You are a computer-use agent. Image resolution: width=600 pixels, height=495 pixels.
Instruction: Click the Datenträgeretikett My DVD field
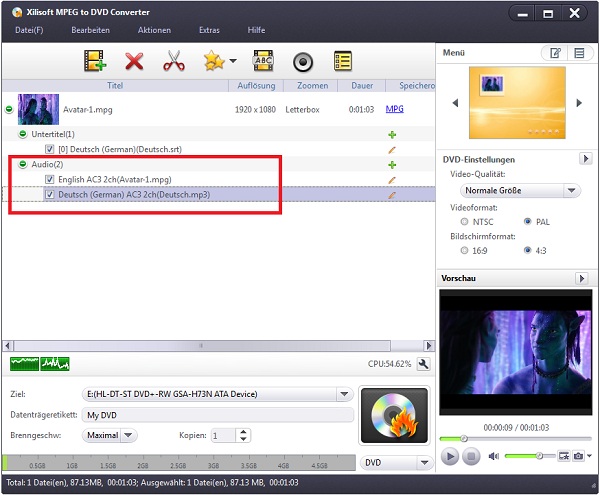point(217,415)
